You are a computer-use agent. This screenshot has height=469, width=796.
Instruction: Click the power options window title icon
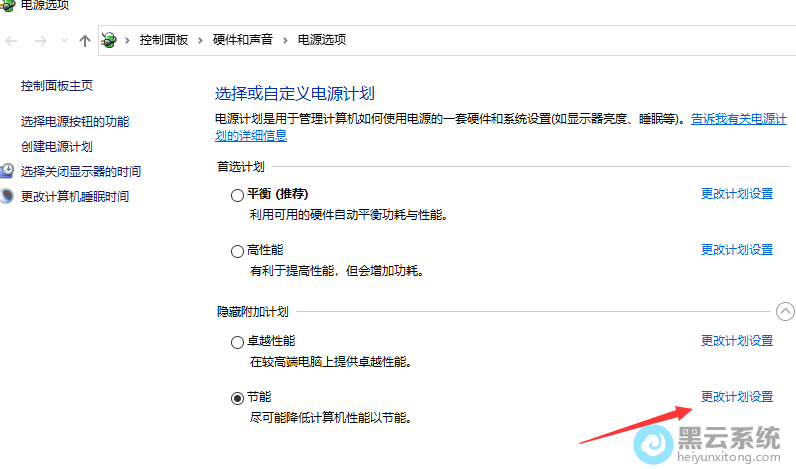[7, 5]
